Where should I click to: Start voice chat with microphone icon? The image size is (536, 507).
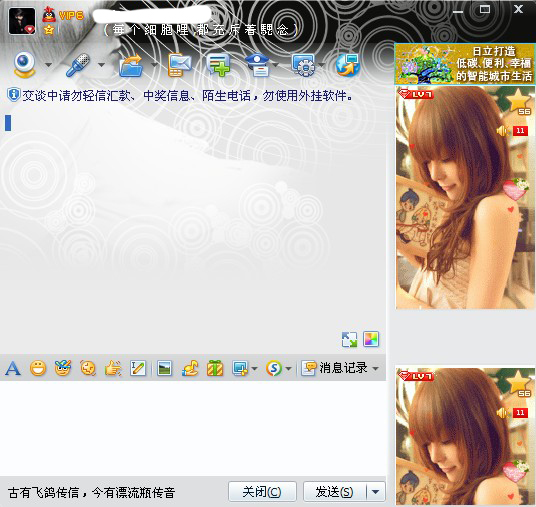(78, 65)
